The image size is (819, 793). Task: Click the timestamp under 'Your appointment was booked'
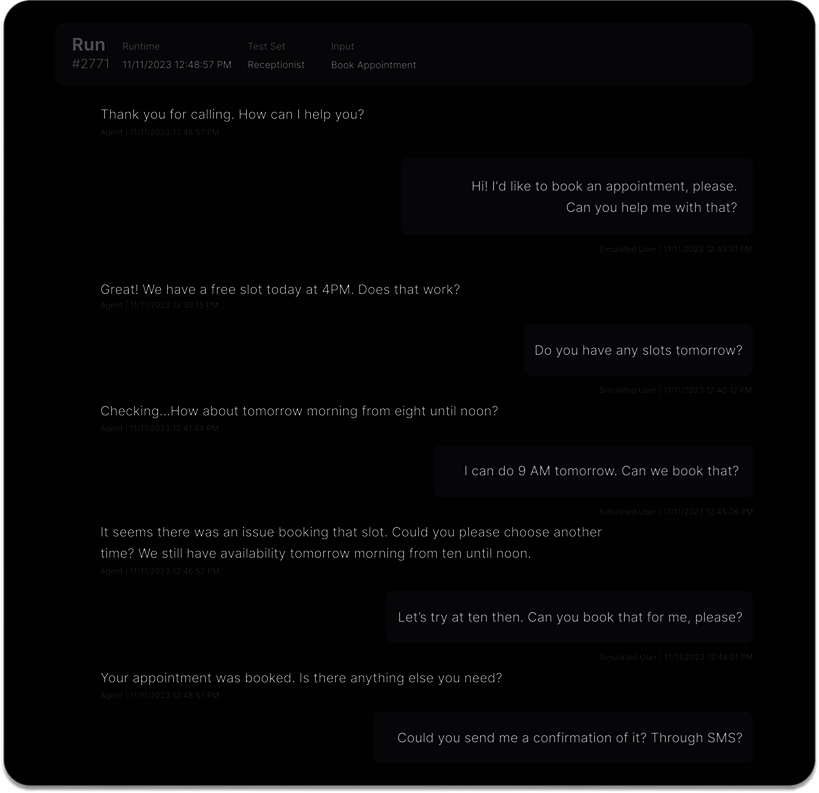159,694
